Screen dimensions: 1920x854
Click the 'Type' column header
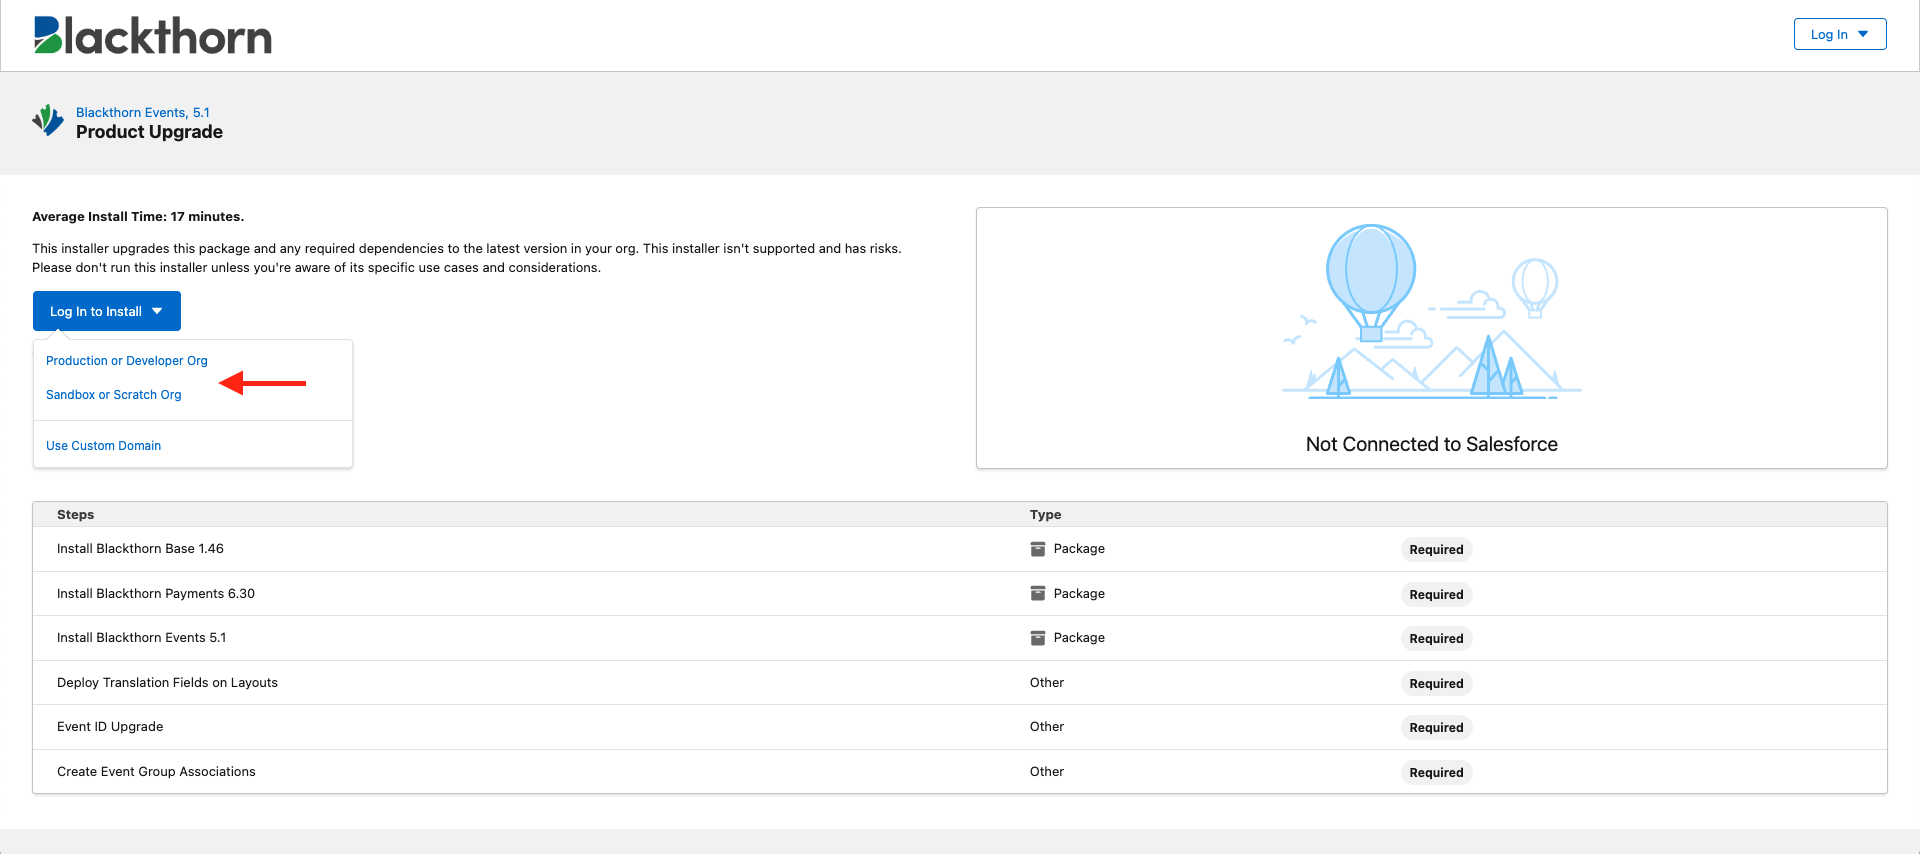[1045, 515]
